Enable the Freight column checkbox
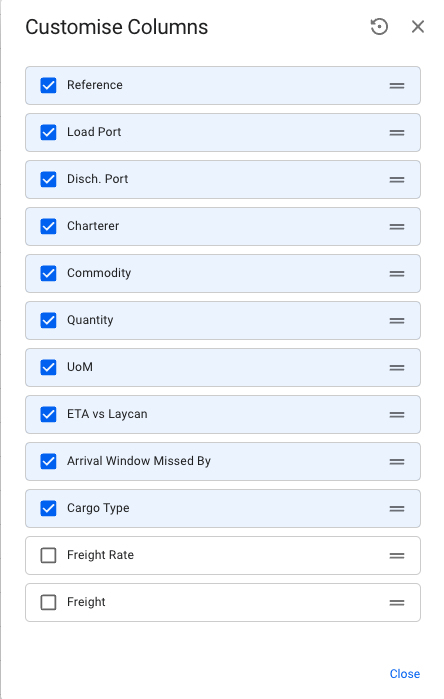 click(x=48, y=602)
